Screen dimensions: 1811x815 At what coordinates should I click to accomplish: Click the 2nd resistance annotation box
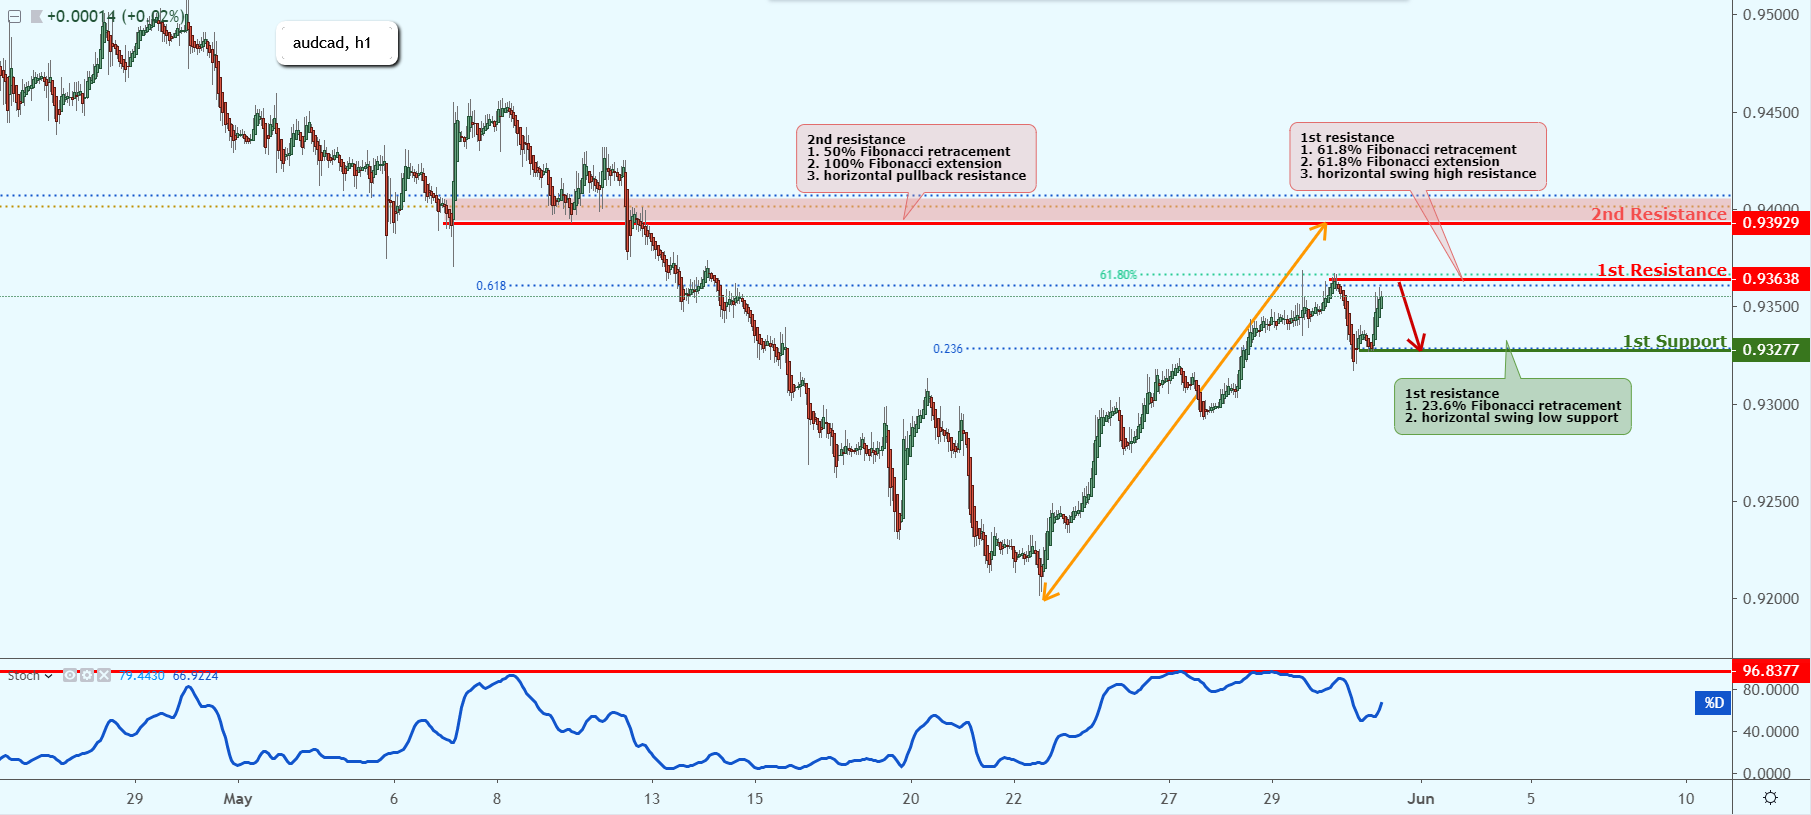pyautogui.click(x=916, y=158)
